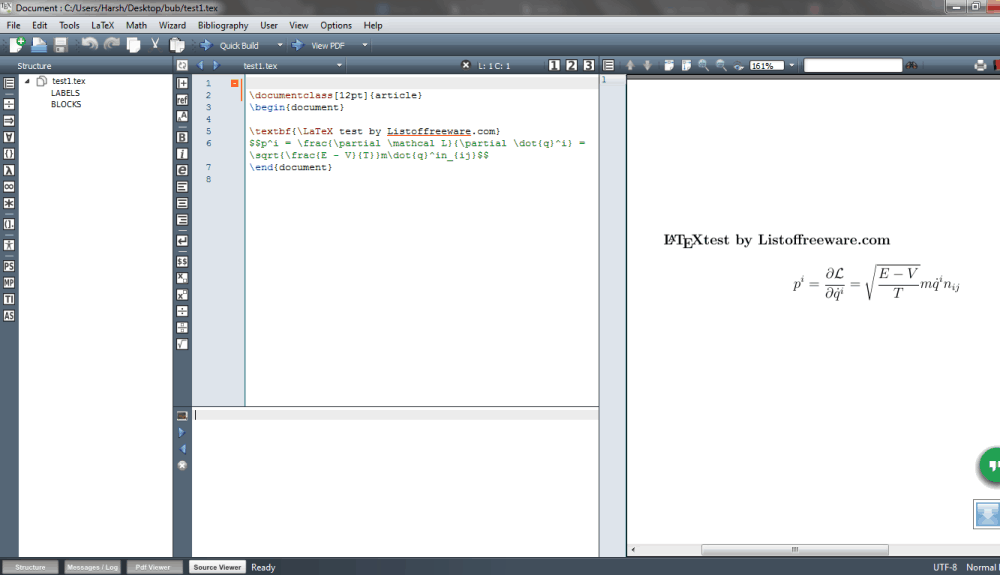The height and width of the screenshot is (575, 1000).
Task: Open the Edit menu
Action: click(x=40, y=25)
